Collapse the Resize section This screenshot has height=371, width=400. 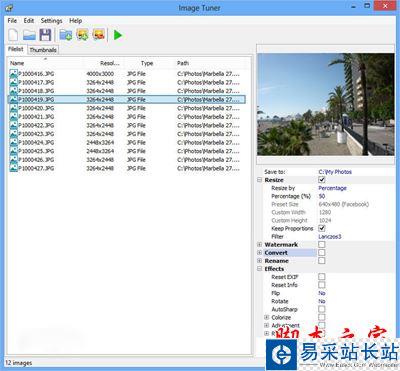point(259,180)
